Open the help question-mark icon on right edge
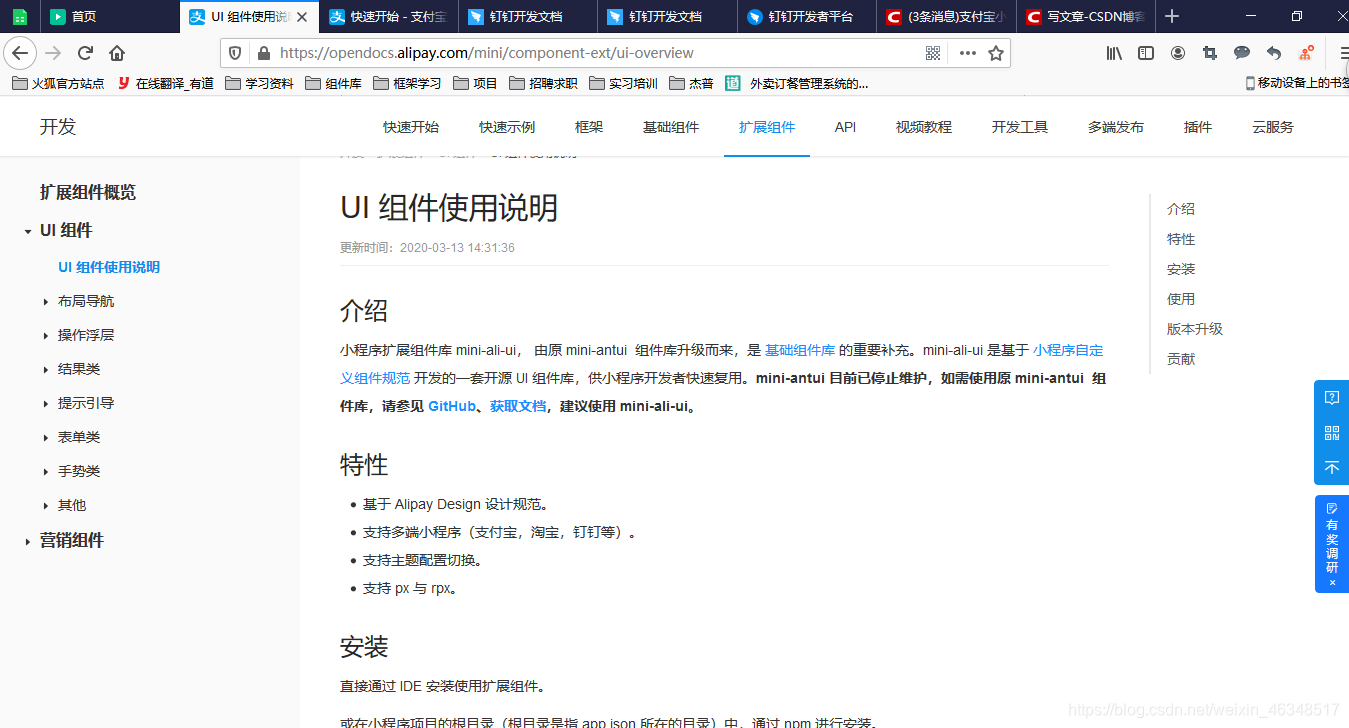The image size is (1349, 728). tap(1331, 397)
